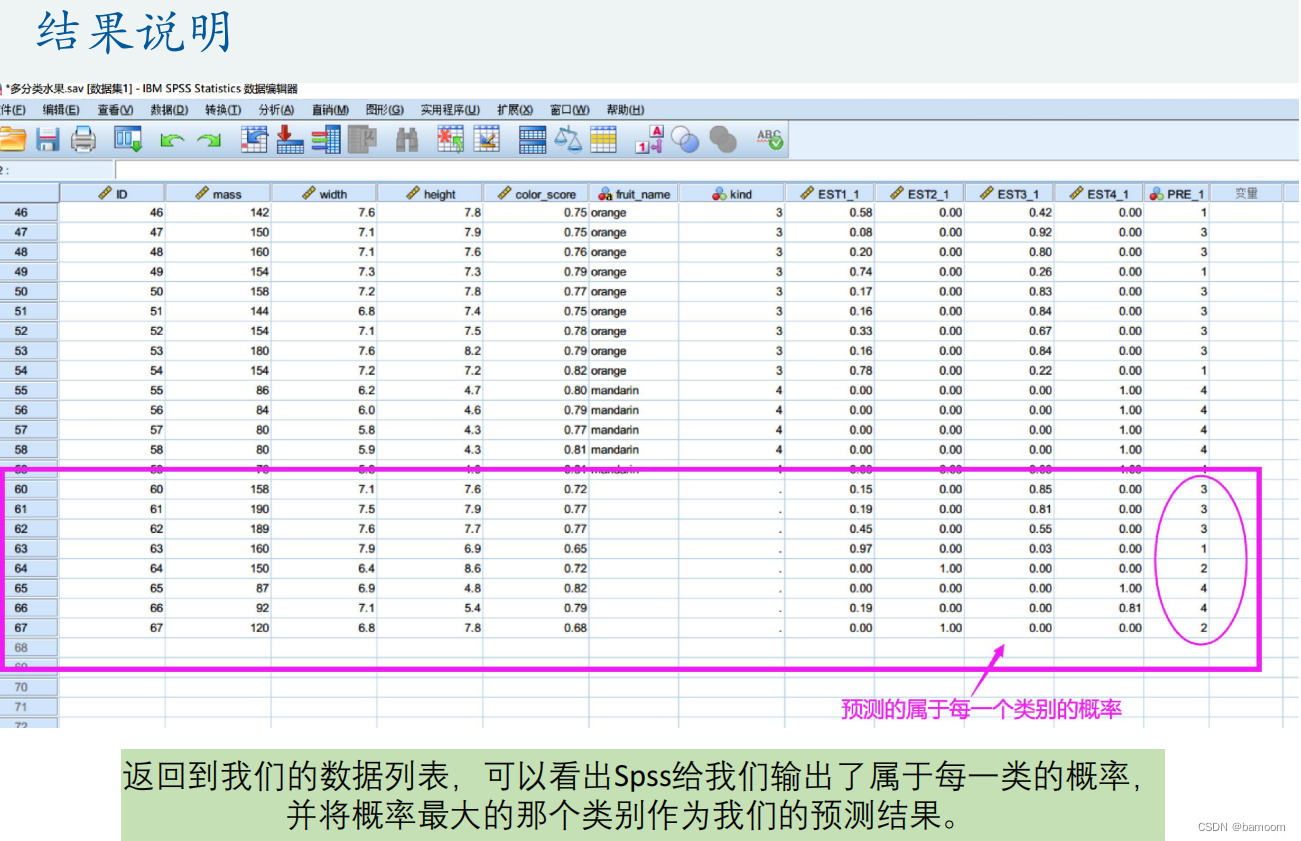
Task: Select row header 55
Action: click(29, 391)
